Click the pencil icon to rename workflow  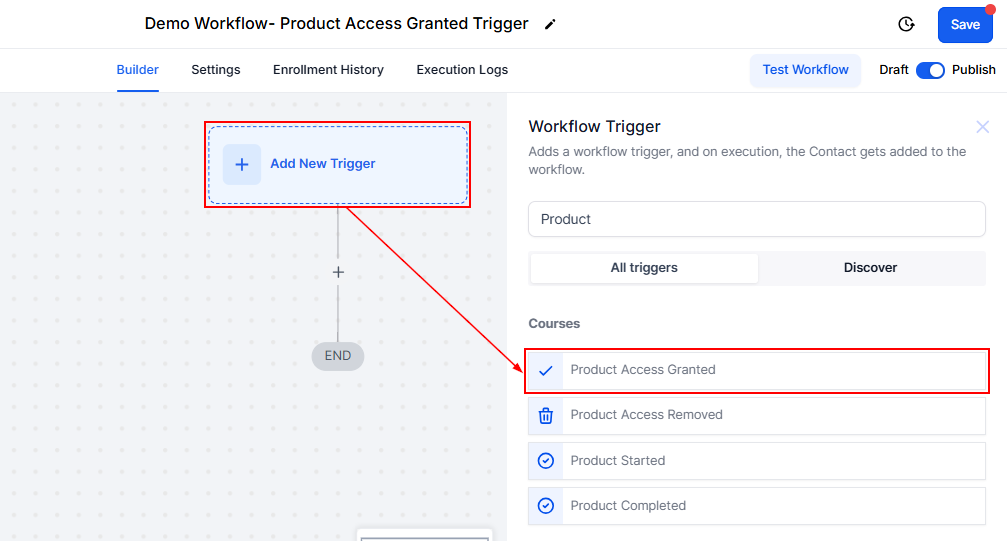(x=550, y=24)
